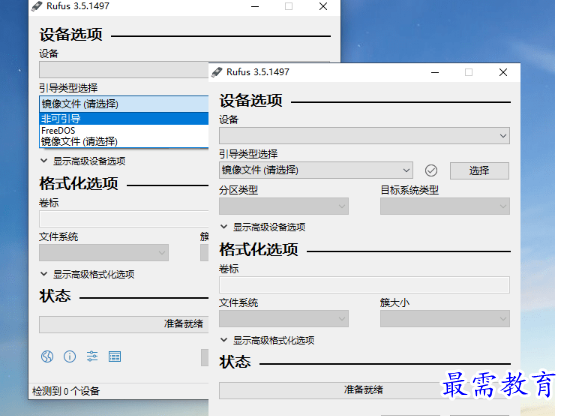The width and height of the screenshot is (564, 416).
Task: Open the 分区类型 dropdown in front window
Action: (284, 206)
